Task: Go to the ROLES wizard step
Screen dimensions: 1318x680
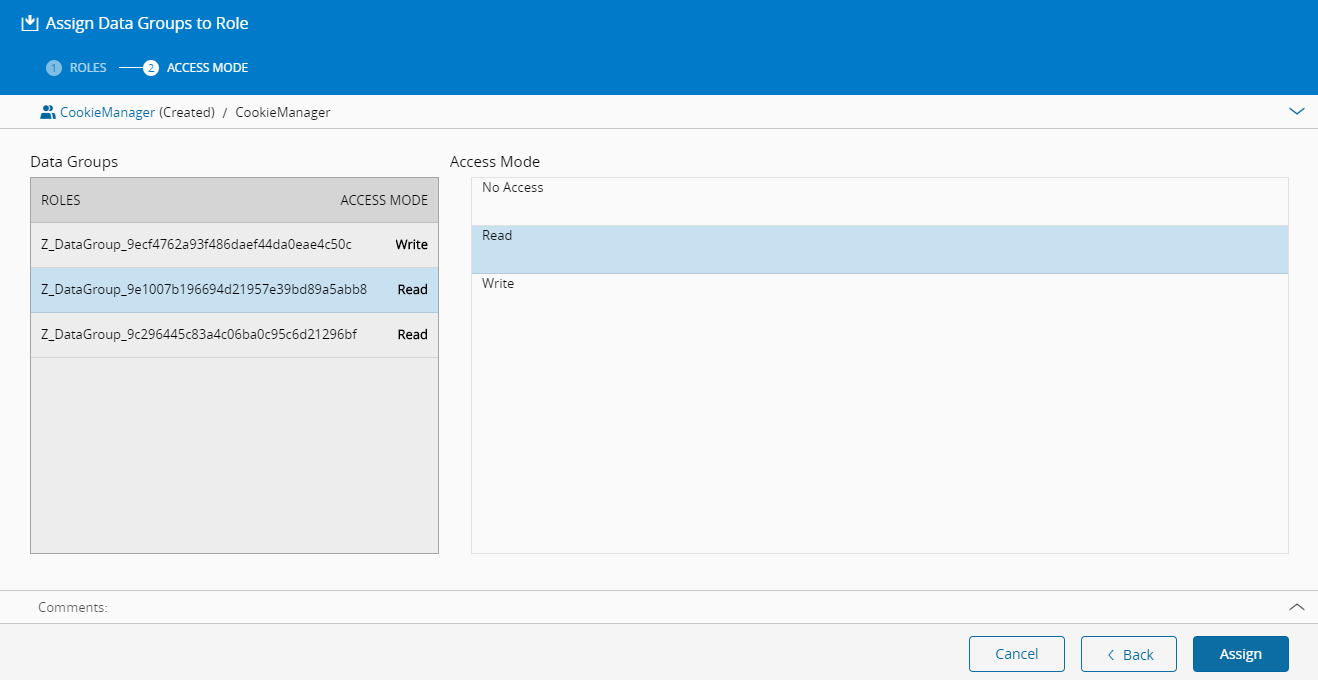Action: [88, 68]
